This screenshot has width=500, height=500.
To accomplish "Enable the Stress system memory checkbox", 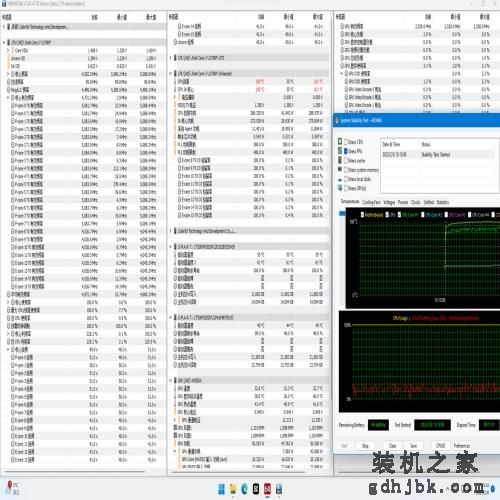I will coord(346,170).
